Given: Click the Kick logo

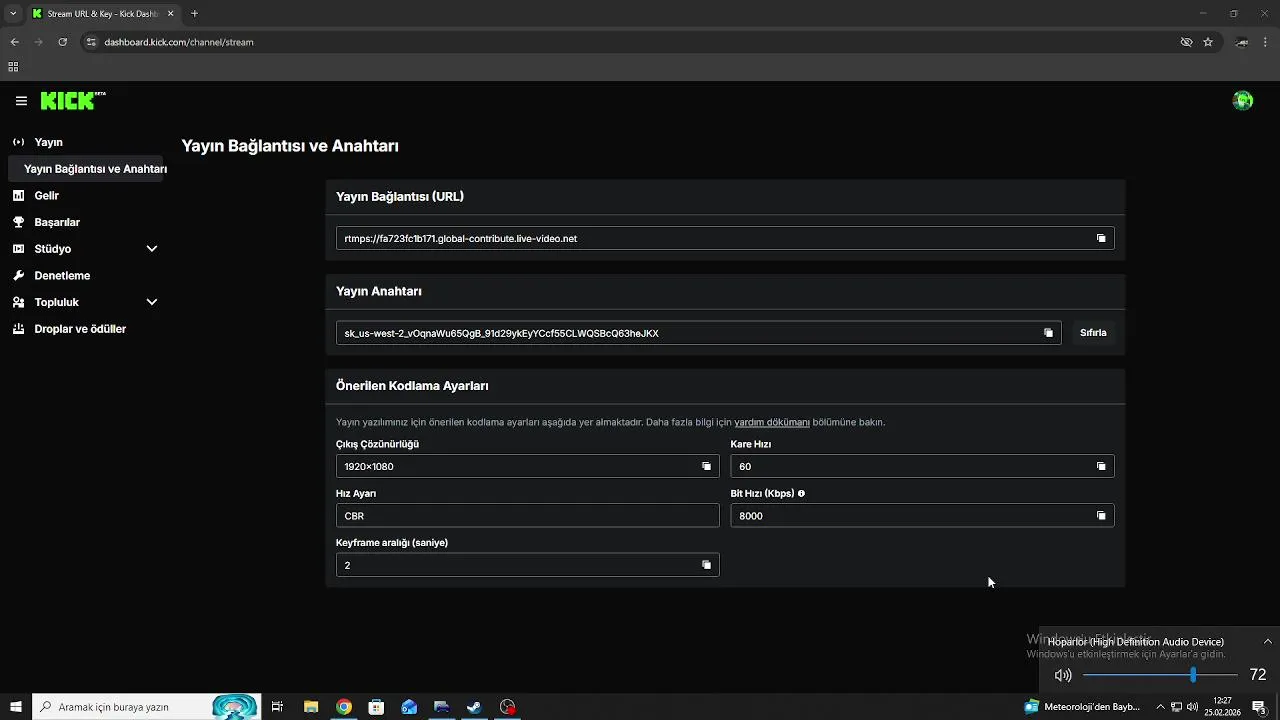Looking at the screenshot, I should pyautogui.click(x=73, y=101).
